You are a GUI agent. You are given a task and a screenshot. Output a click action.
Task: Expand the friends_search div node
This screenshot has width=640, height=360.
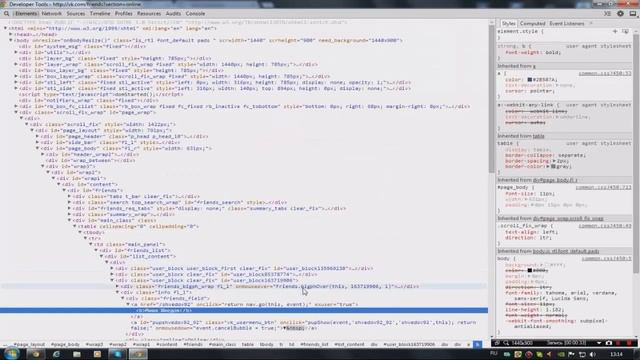point(69,202)
